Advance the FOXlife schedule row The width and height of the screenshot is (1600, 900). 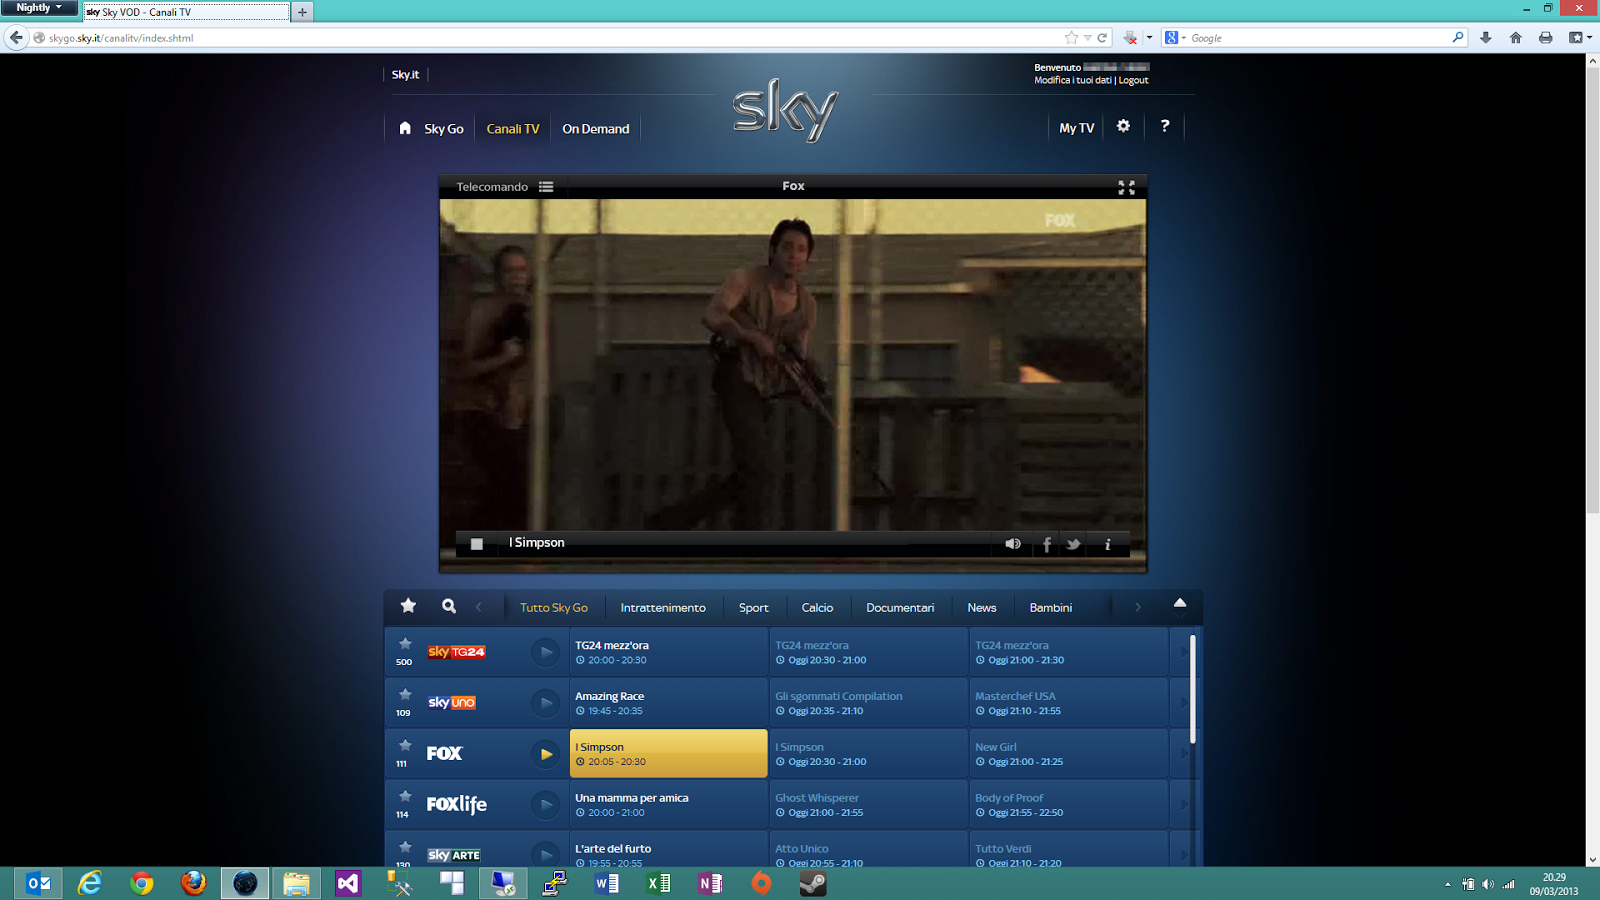click(x=1182, y=805)
